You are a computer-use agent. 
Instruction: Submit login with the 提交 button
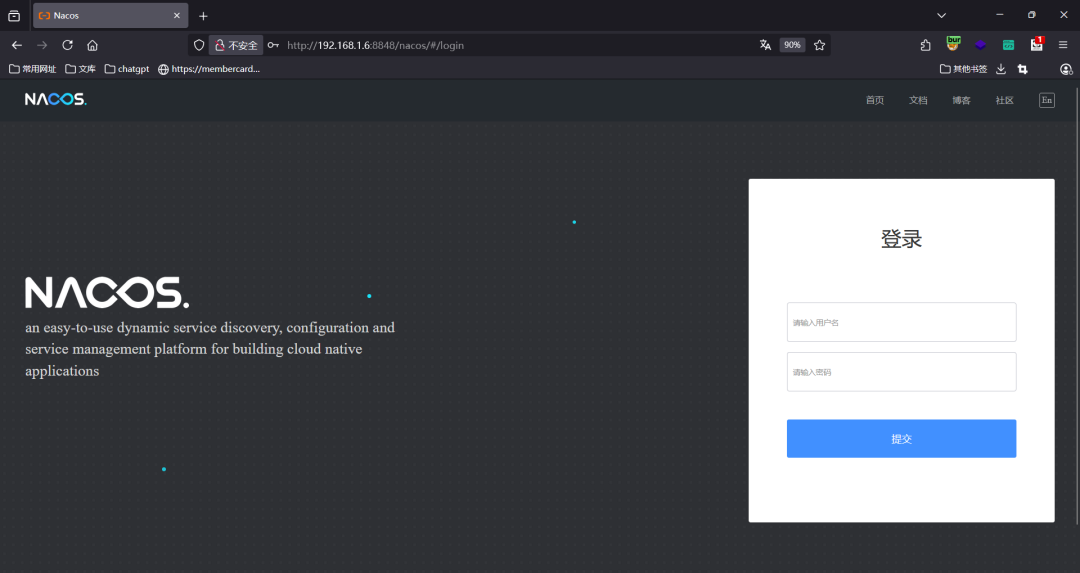[x=902, y=439]
